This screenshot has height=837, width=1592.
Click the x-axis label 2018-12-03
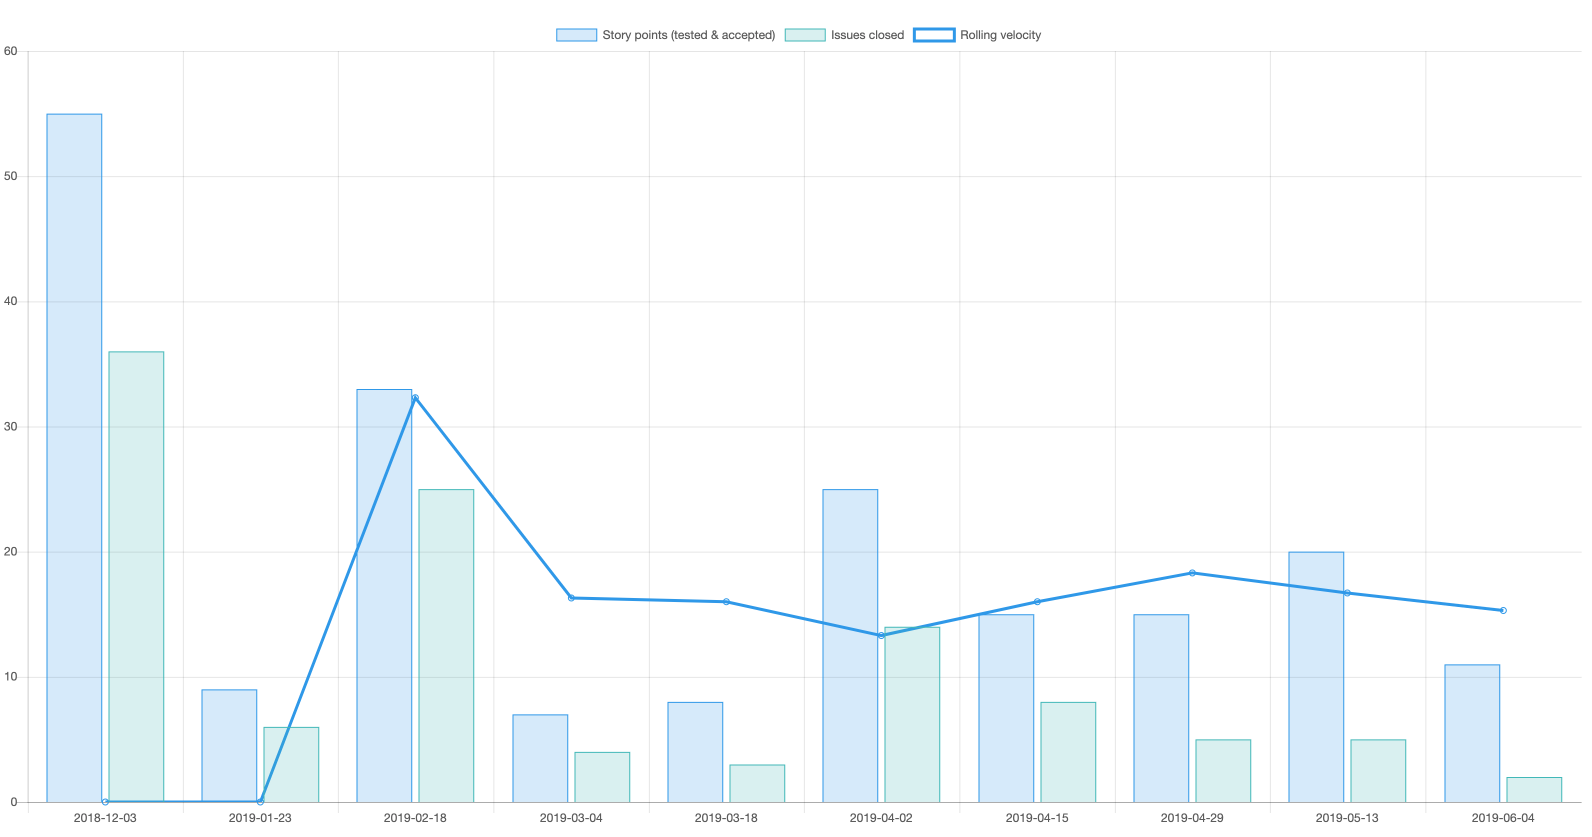tap(105, 818)
